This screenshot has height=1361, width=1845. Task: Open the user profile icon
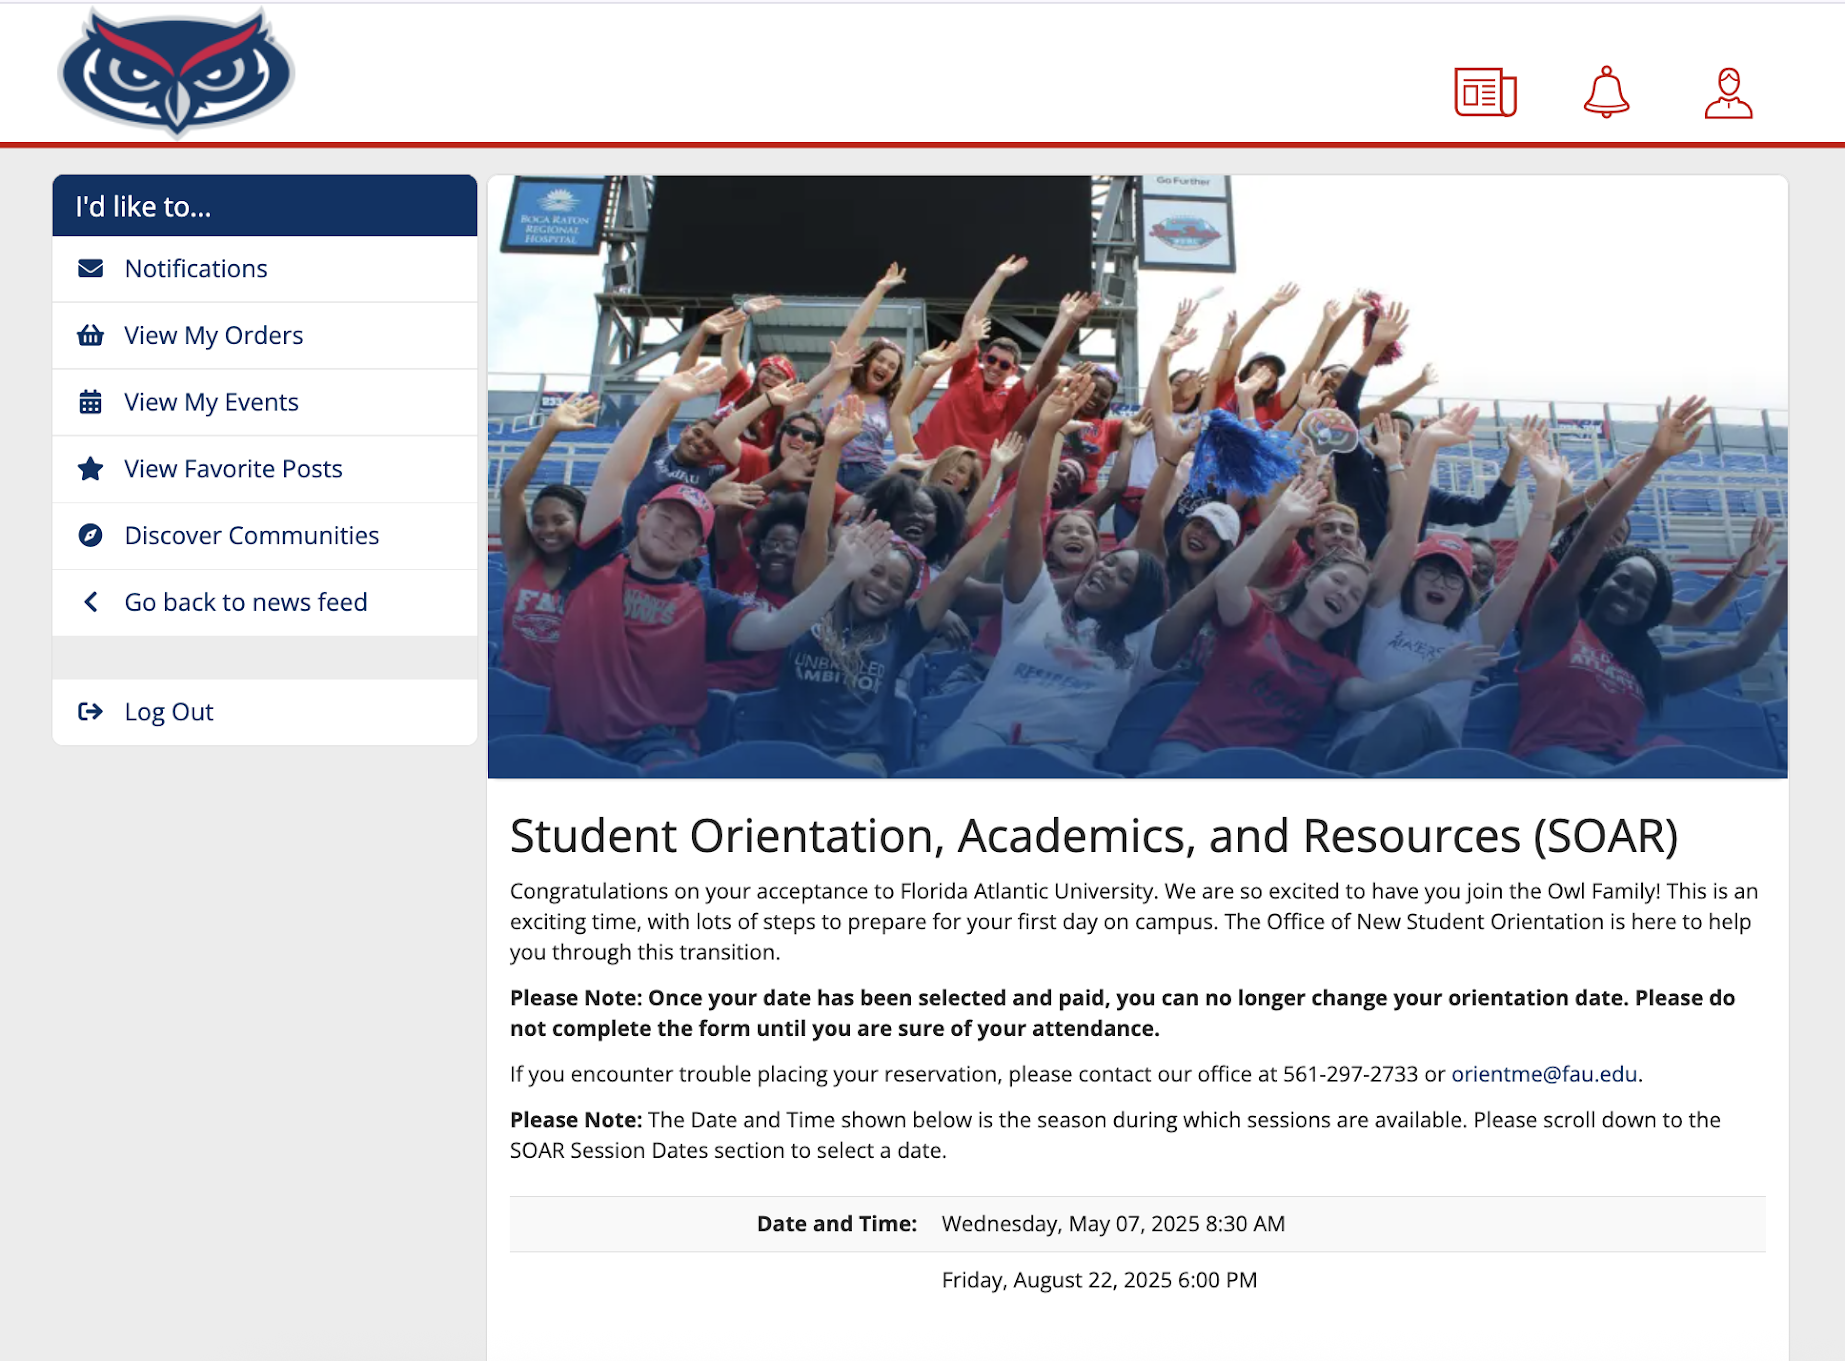tap(1728, 93)
